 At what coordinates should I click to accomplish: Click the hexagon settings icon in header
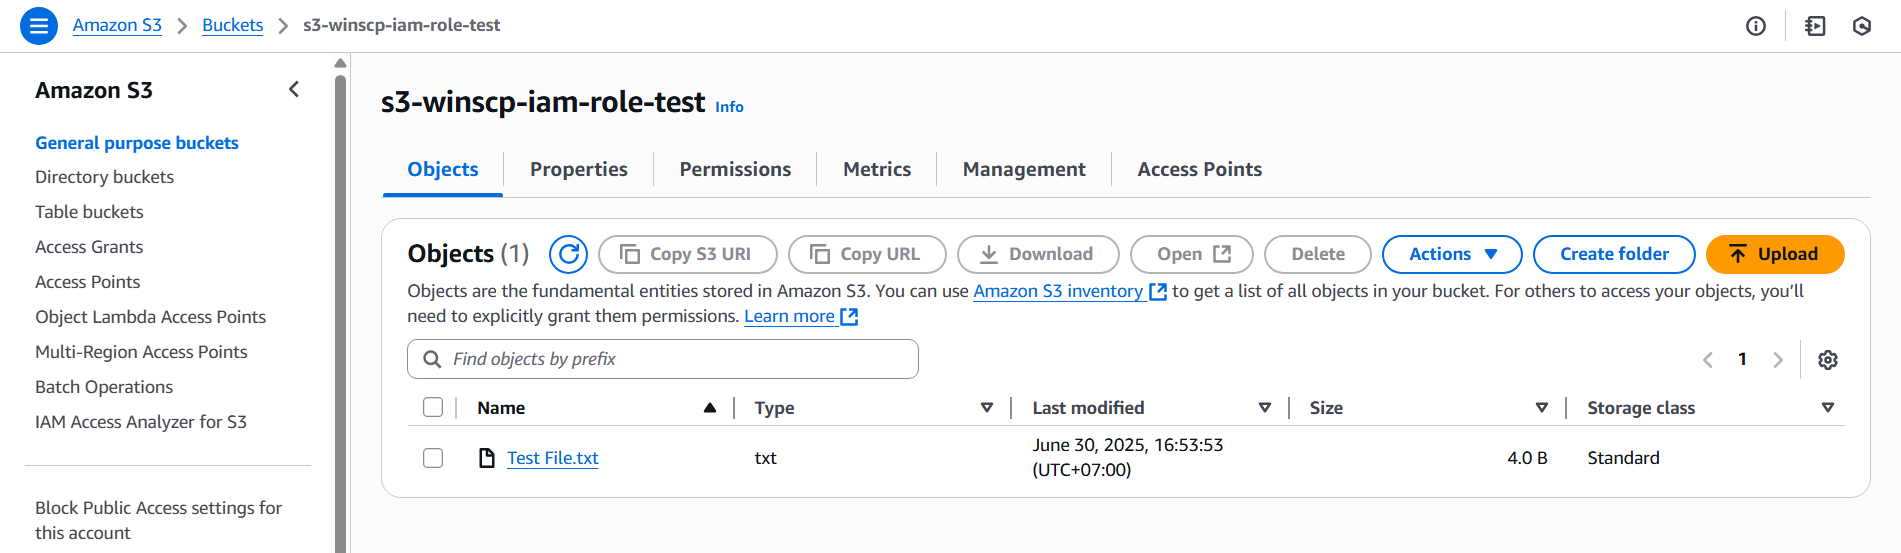(1862, 26)
